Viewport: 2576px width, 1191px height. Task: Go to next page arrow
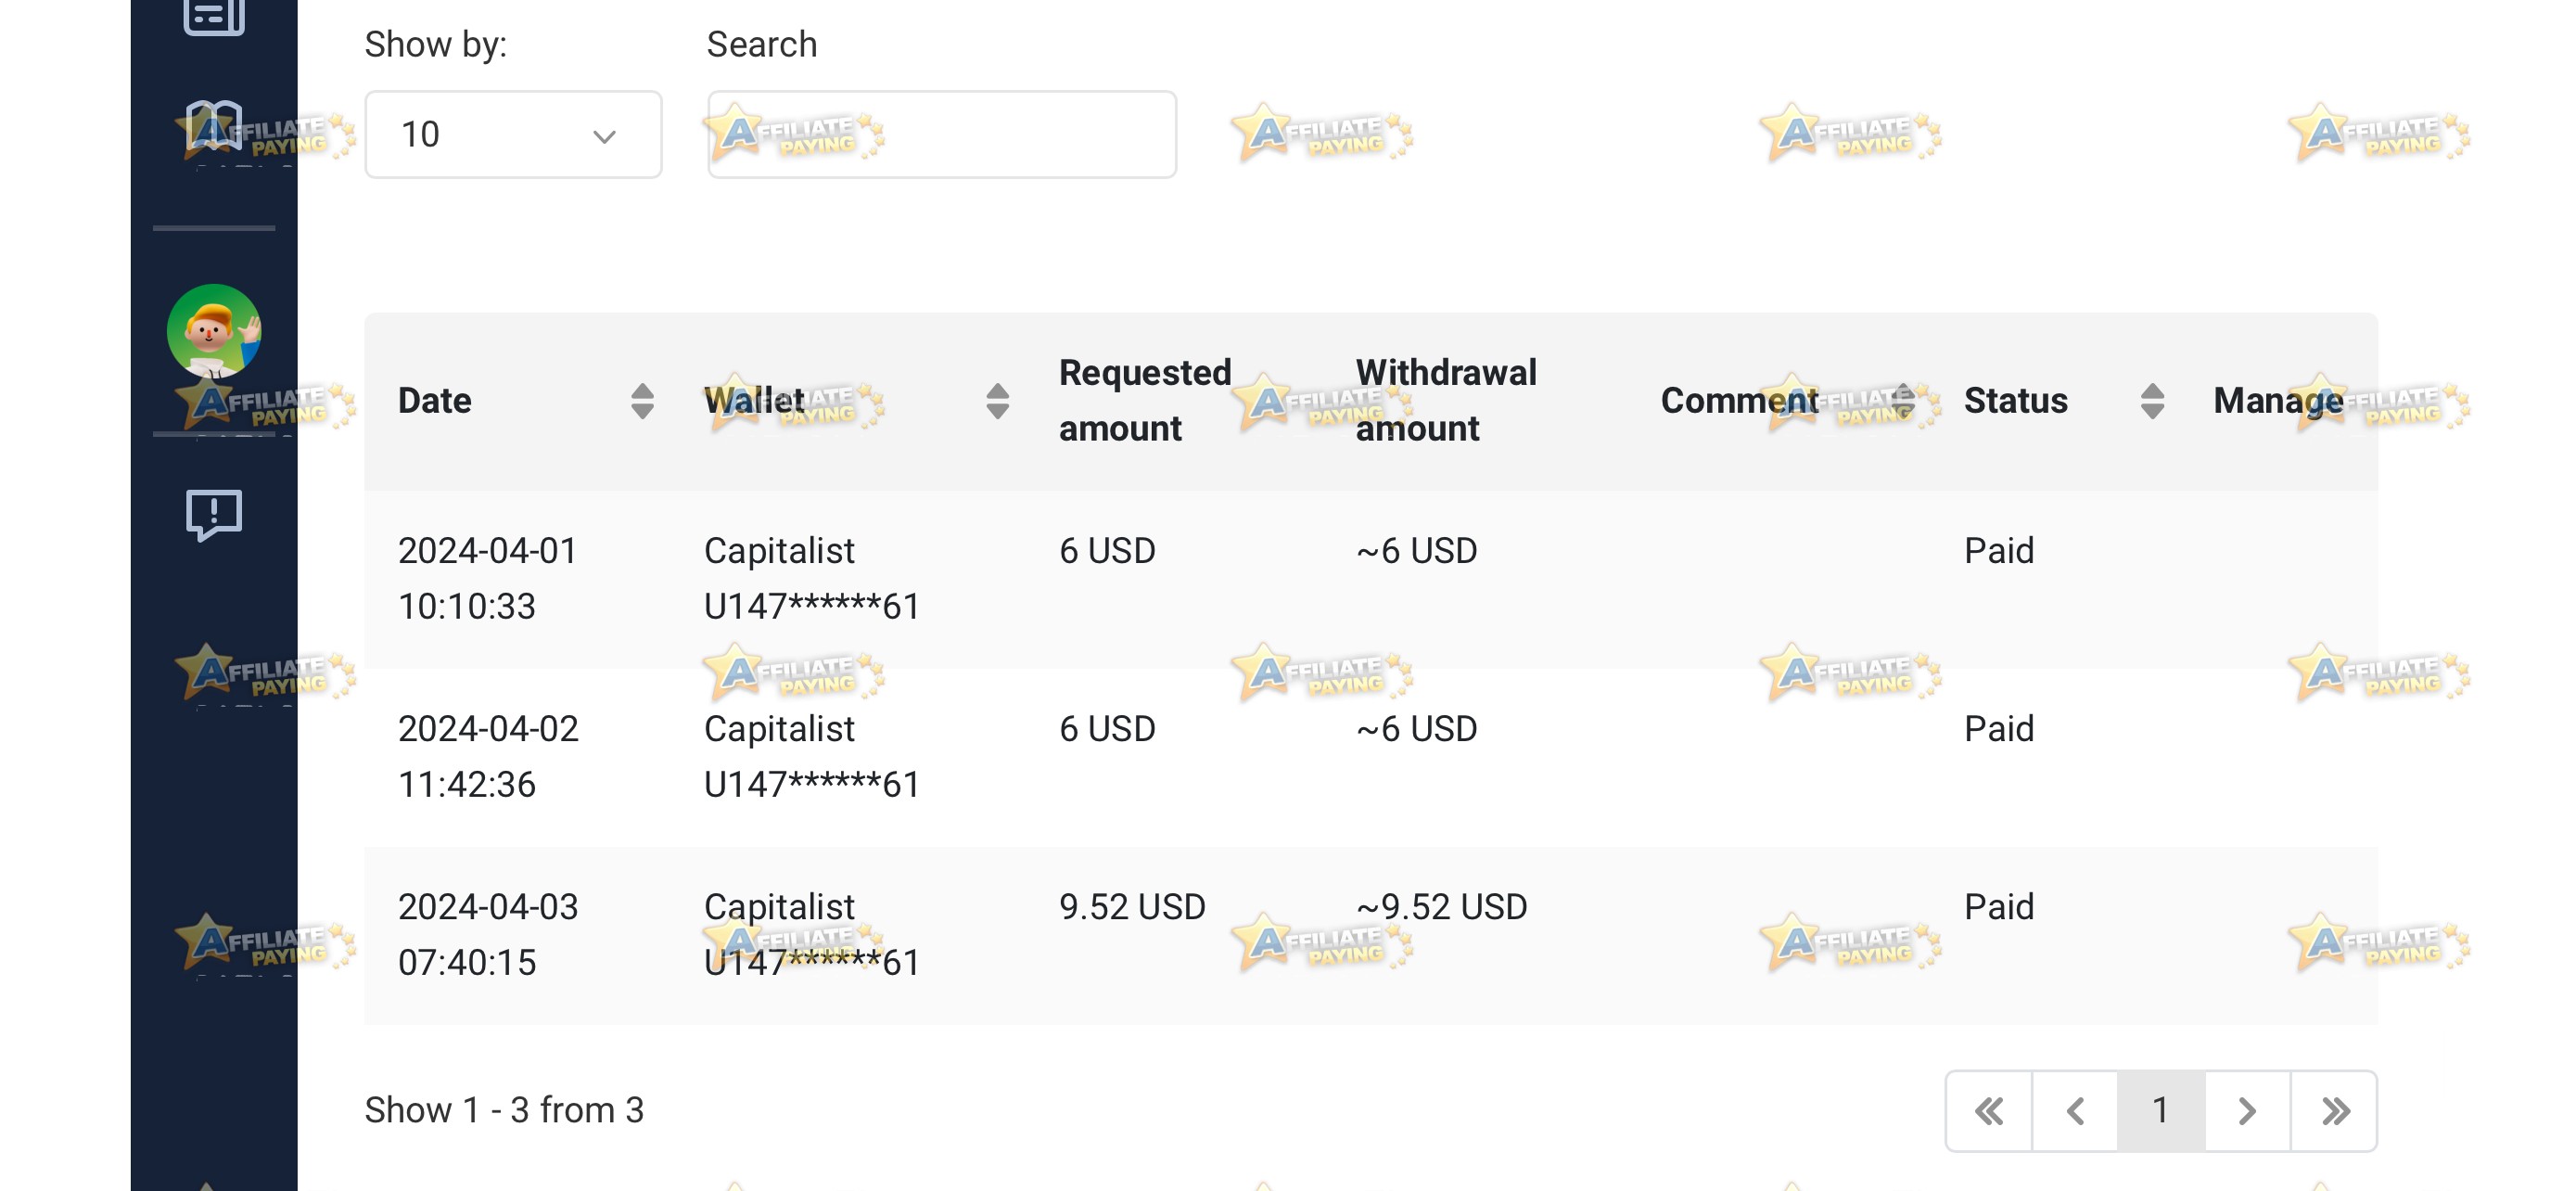2247,1110
